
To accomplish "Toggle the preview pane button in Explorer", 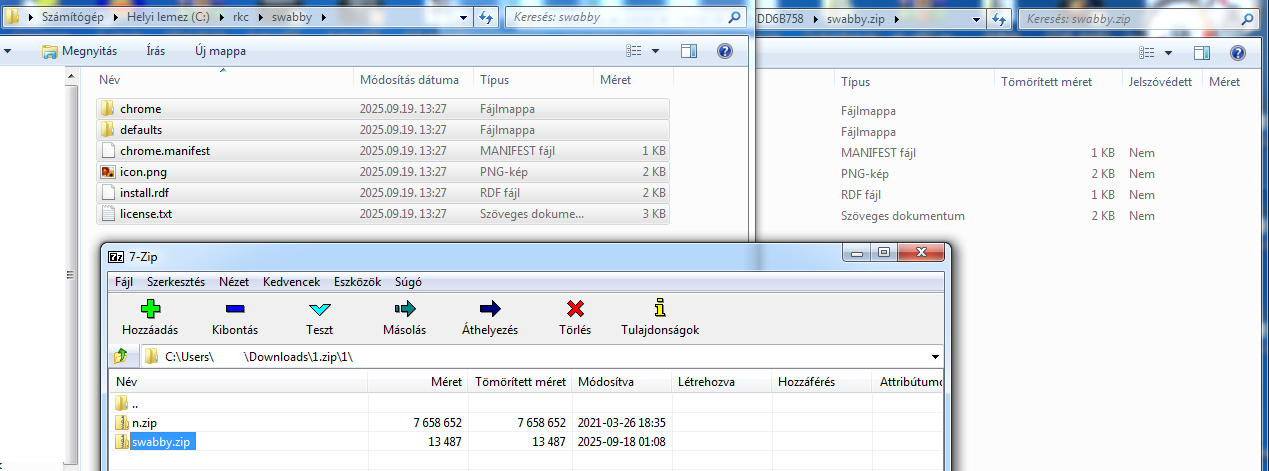I will pyautogui.click(x=689, y=51).
